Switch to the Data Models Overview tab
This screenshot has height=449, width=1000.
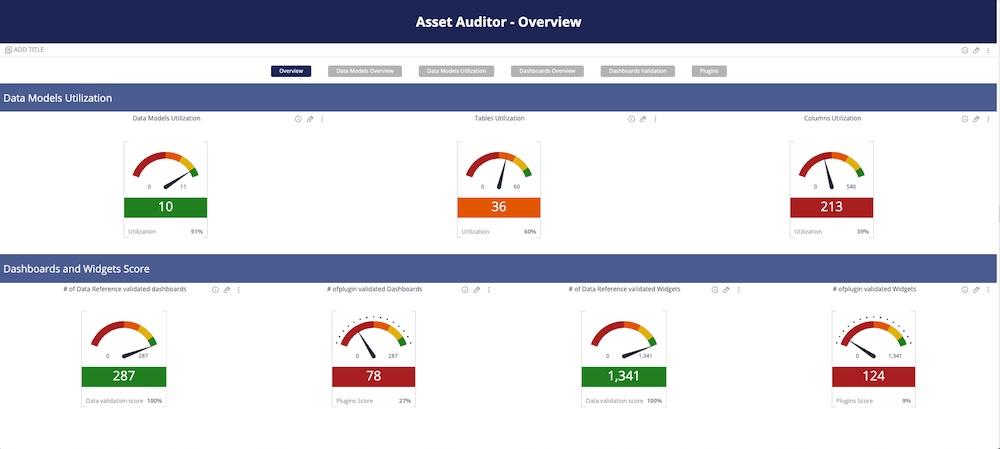point(365,71)
